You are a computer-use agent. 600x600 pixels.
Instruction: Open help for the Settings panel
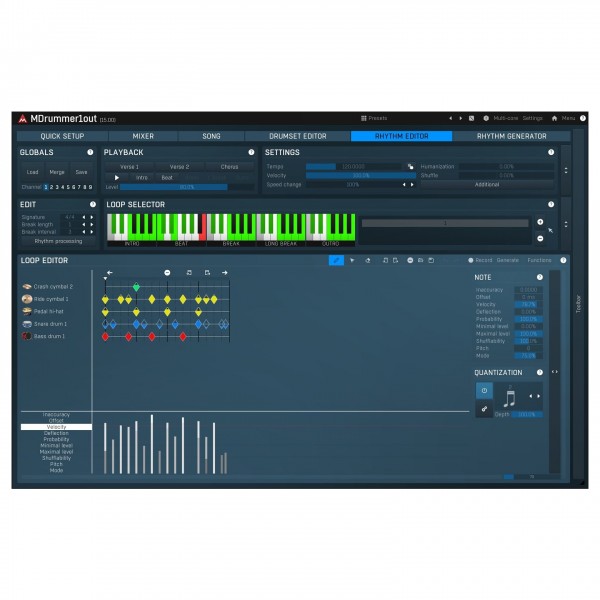[551, 152]
